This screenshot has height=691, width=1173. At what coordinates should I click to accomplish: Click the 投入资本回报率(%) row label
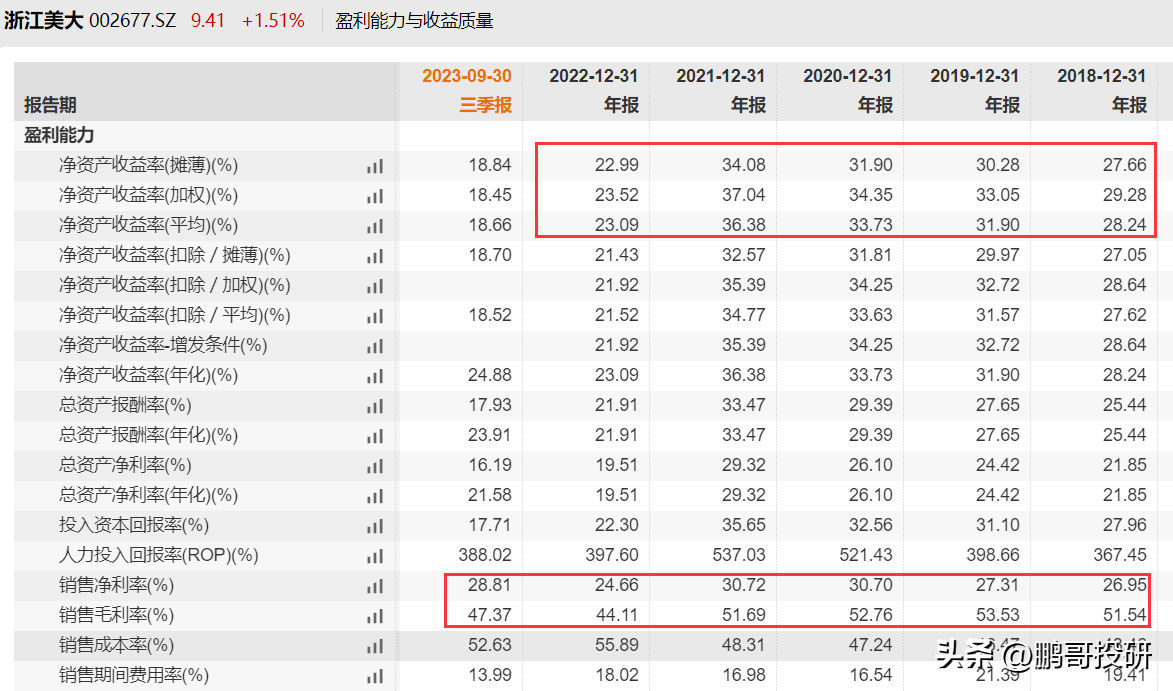click(134, 525)
